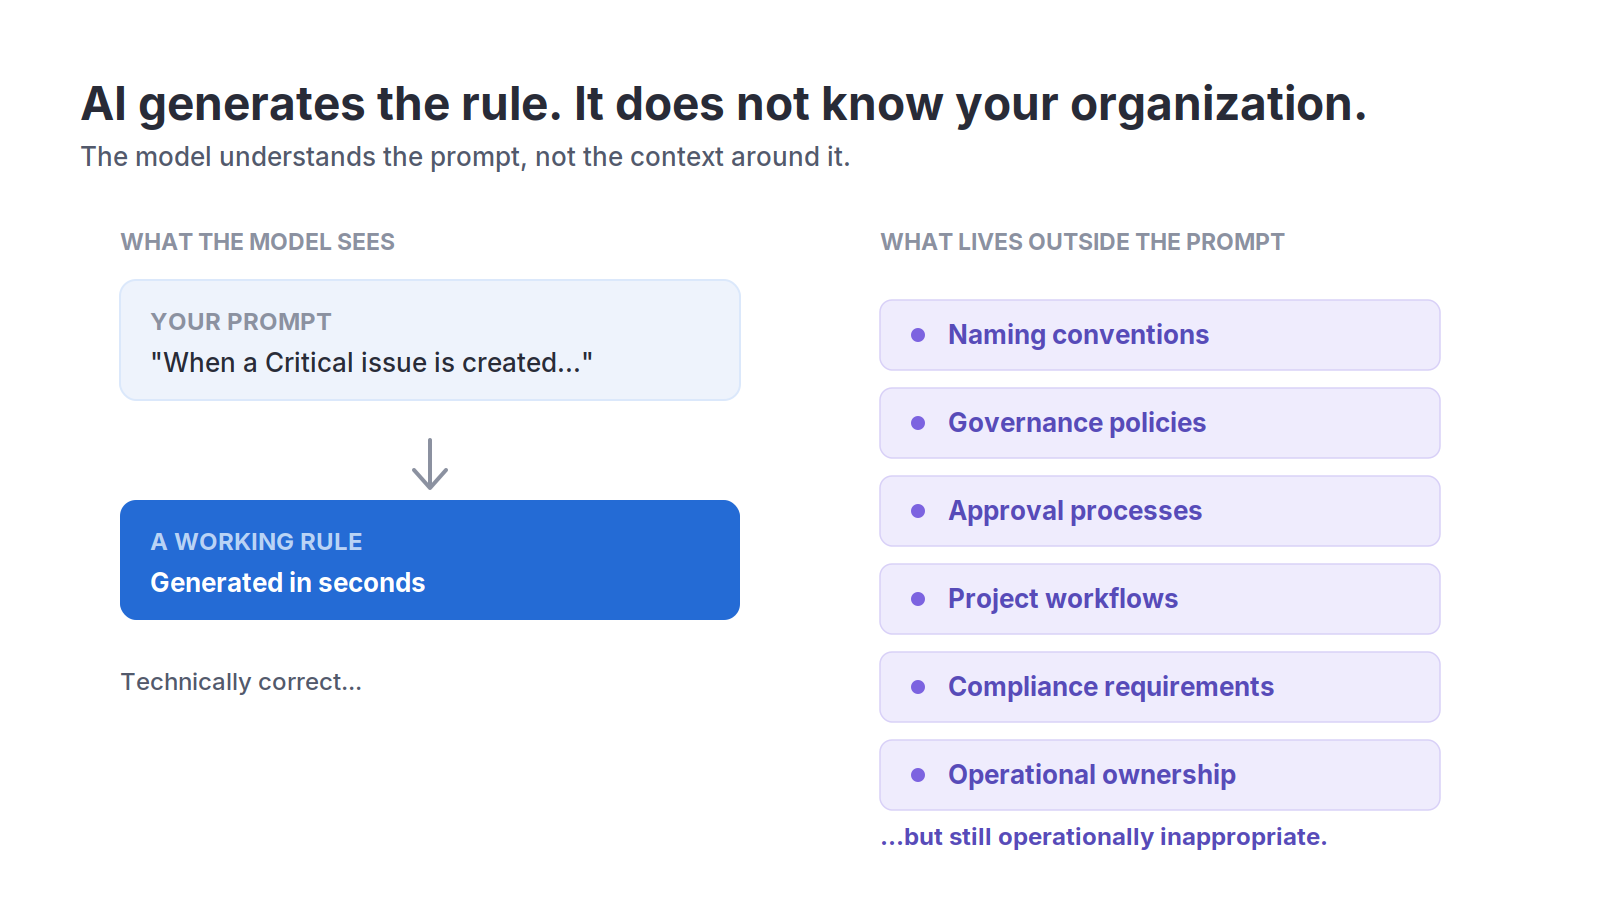
Task: Click the "Technically correct..." caption
Action: click(241, 682)
